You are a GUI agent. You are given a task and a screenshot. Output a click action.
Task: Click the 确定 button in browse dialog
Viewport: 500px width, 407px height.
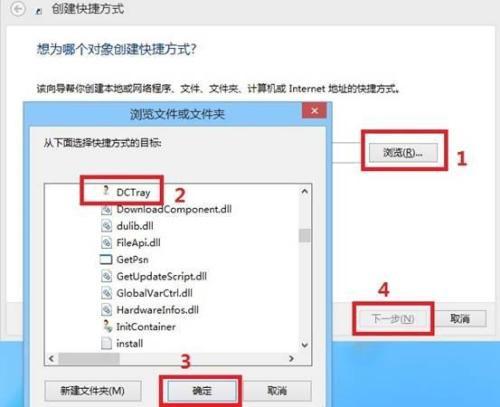[202, 390]
